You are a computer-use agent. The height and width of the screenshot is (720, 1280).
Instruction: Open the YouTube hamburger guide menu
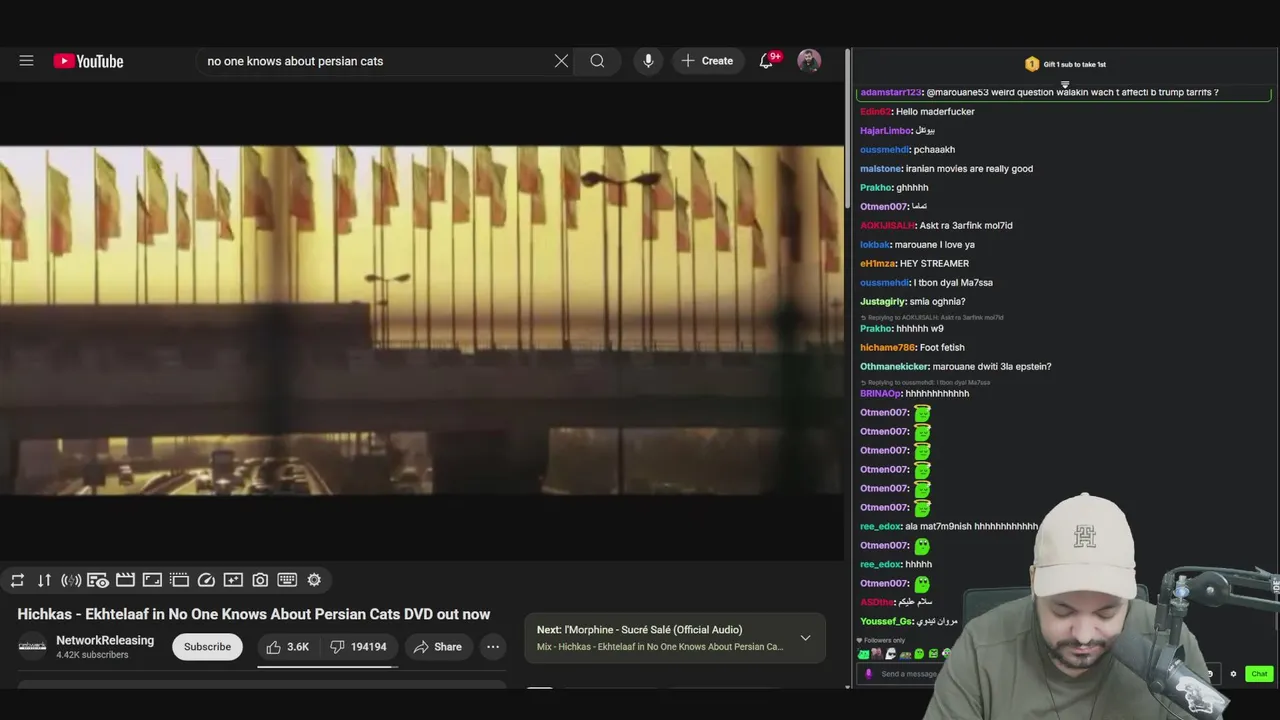[x=27, y=61]
